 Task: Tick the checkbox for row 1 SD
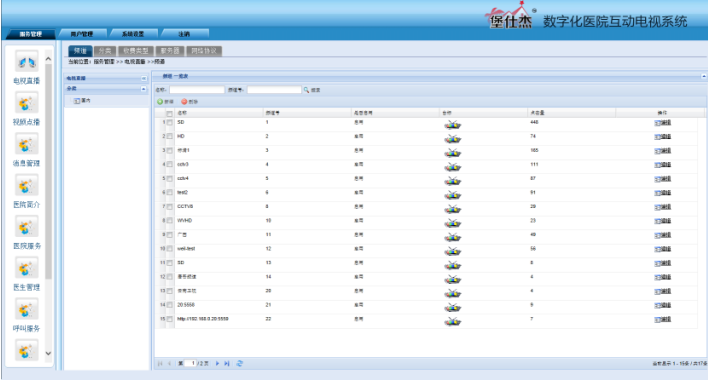click(170, 122)
